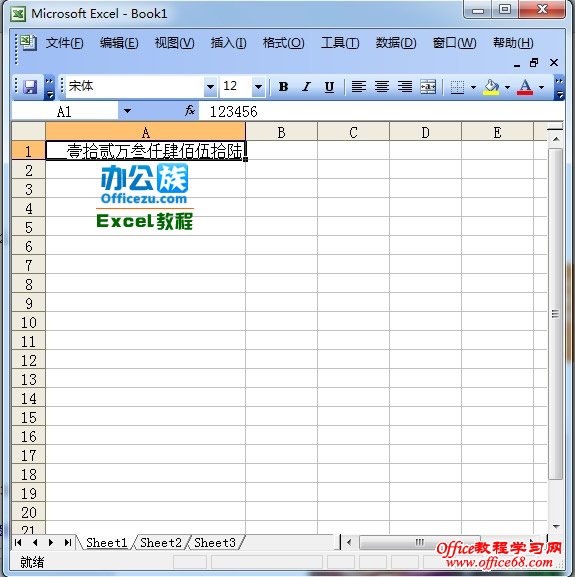Go to next sheet tab arrow

tap(51, 542)
